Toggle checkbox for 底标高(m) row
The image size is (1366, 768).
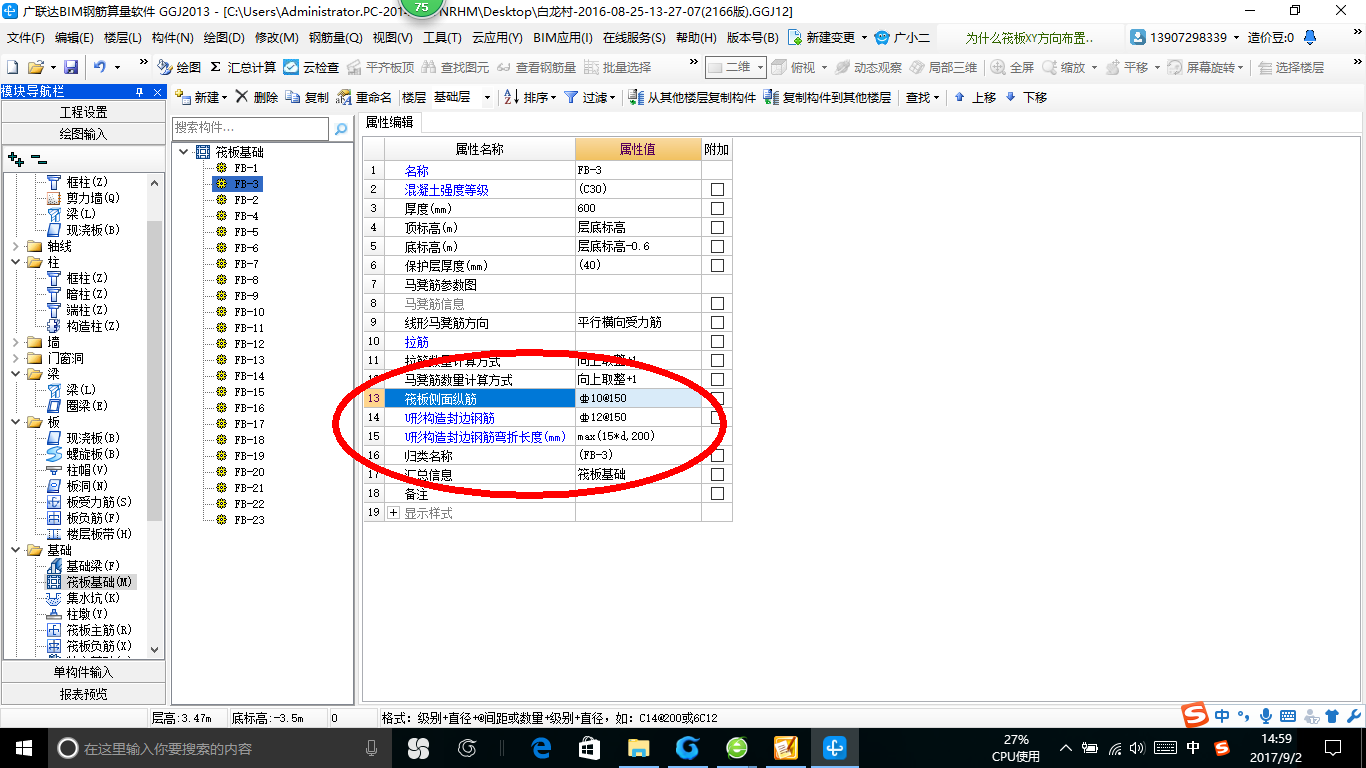point(717,247)
